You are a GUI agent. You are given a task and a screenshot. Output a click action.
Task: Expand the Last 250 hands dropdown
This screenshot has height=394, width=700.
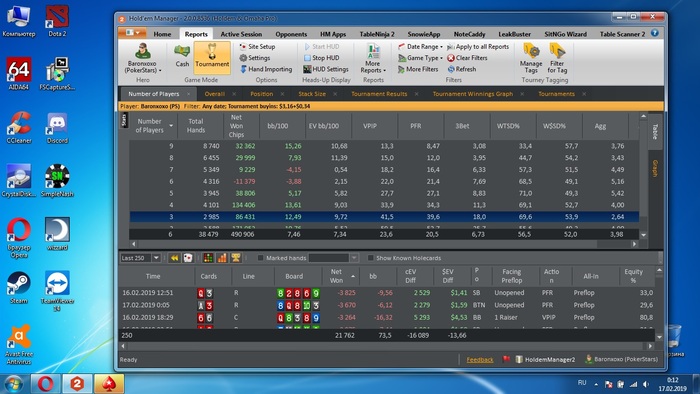click(156, 258)
